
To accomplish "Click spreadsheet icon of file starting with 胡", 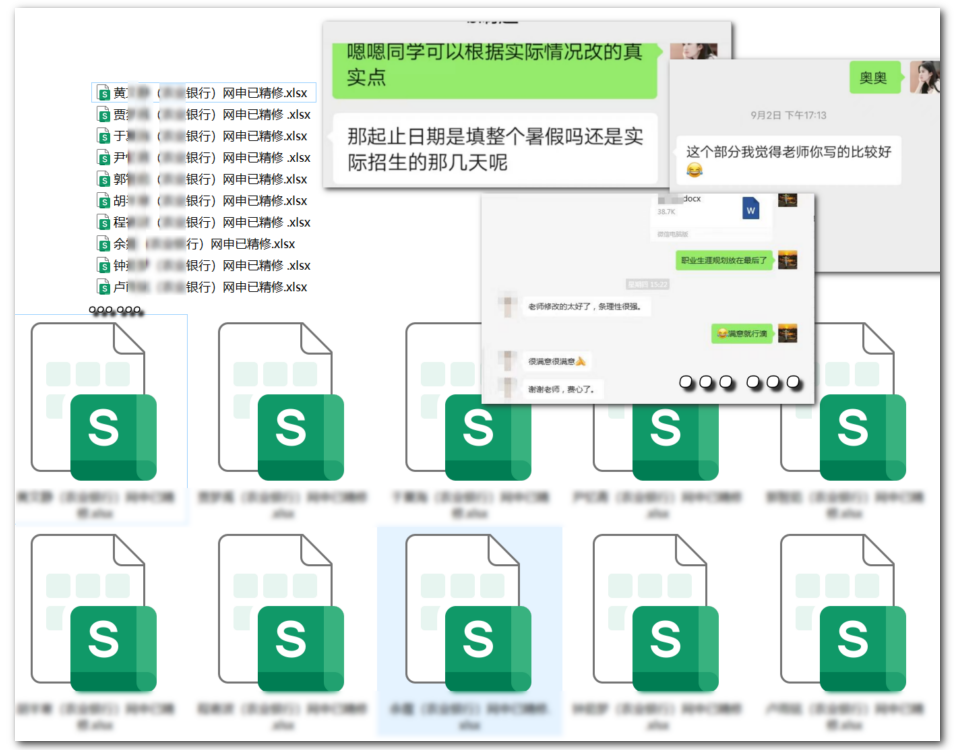I will point(103,201).
